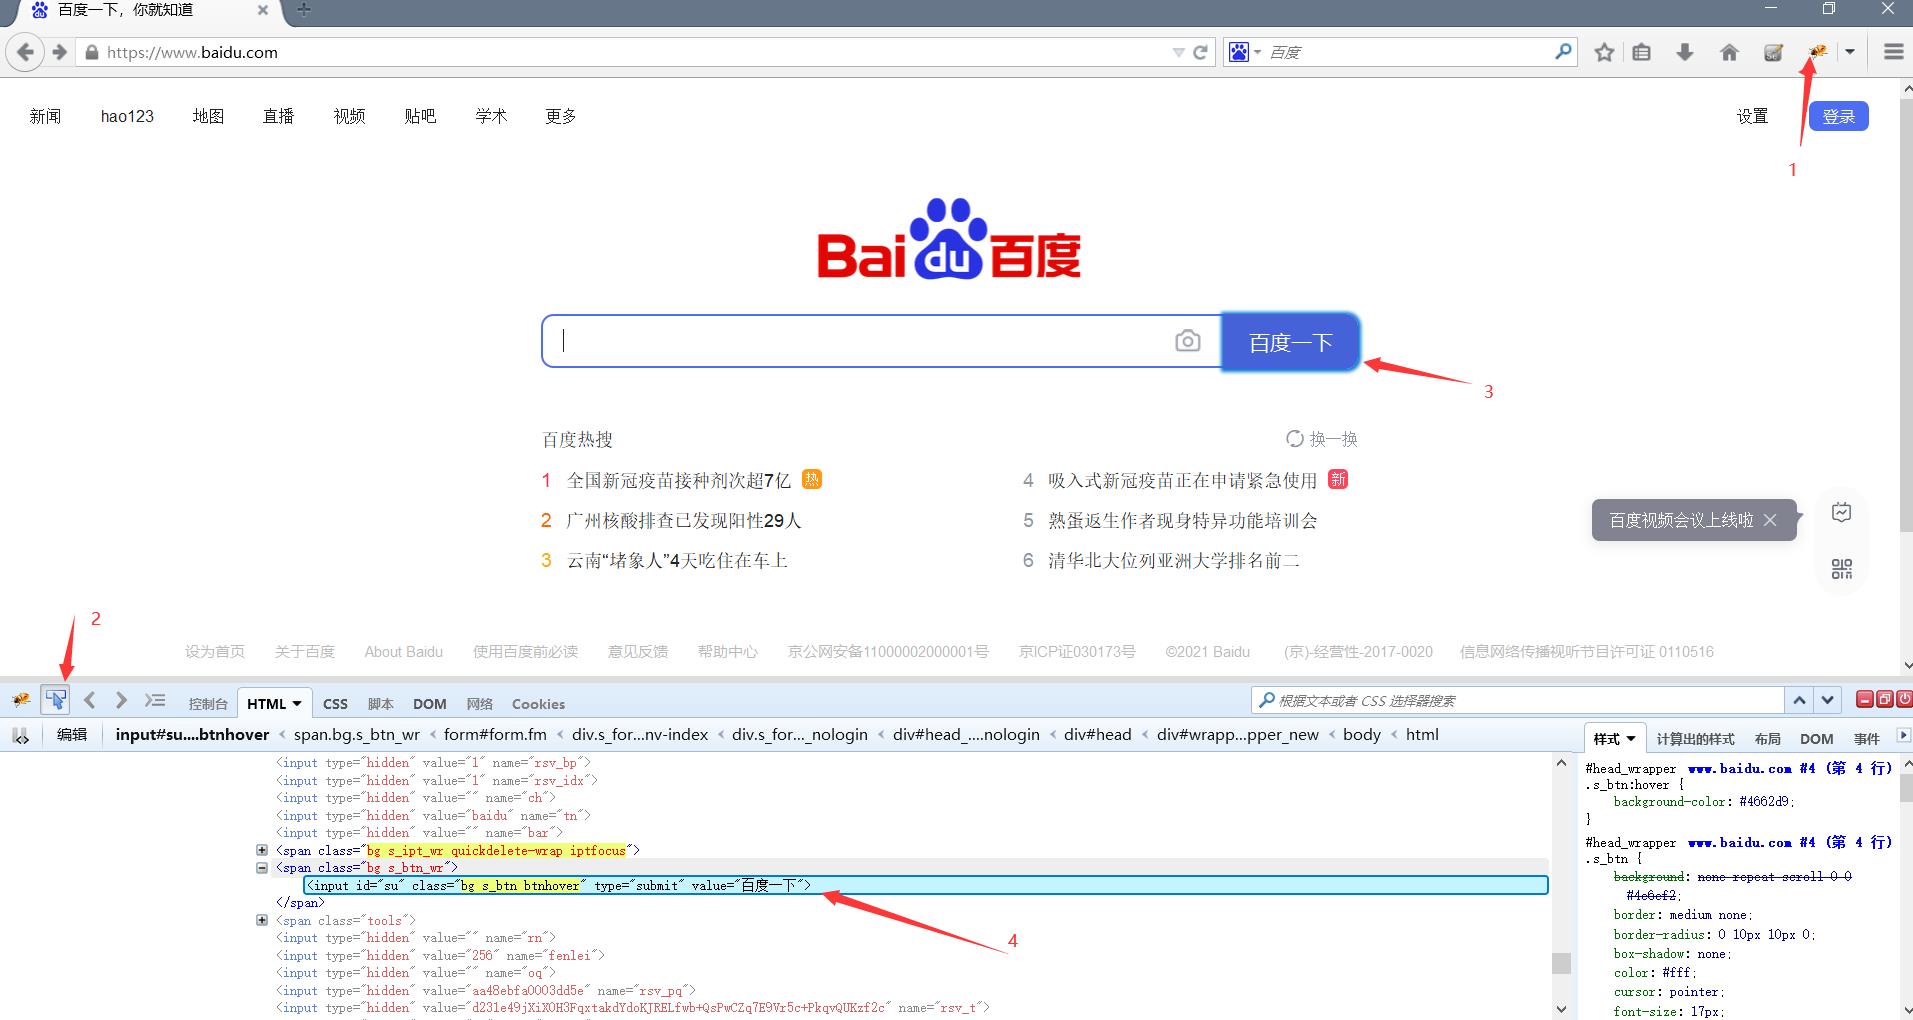Click the browser forward arrow button
Viewport: 1913px width, 1020px height.
coord(59,52)
